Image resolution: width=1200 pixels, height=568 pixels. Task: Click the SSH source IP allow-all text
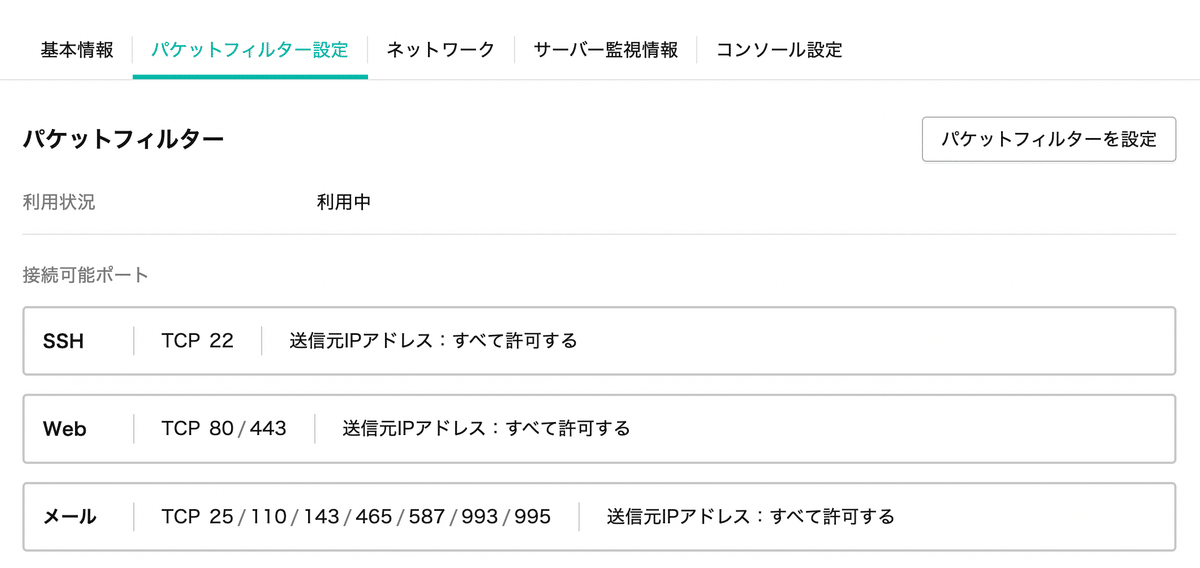tap(434, 341)
